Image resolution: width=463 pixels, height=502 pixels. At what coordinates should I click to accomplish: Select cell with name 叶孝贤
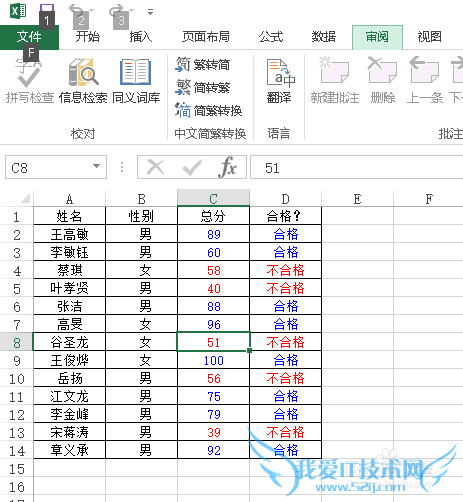(69, 288)
